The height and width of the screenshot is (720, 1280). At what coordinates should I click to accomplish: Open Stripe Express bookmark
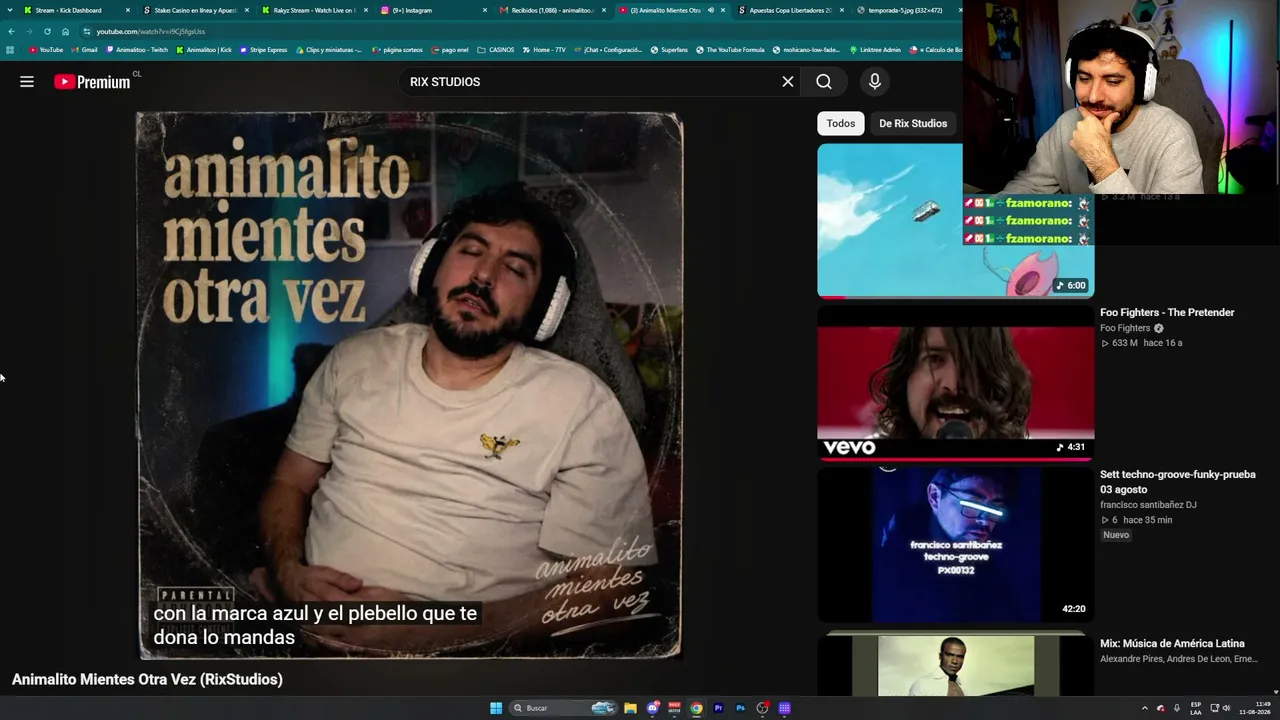coord(263,50)
